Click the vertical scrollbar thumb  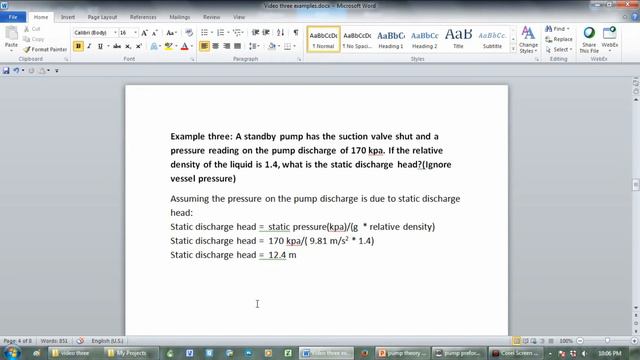[x=636, y=184]
